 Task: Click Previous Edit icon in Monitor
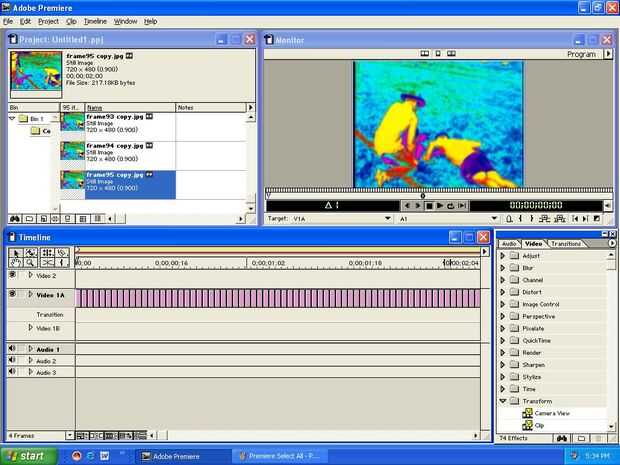[x=575, y=219]
